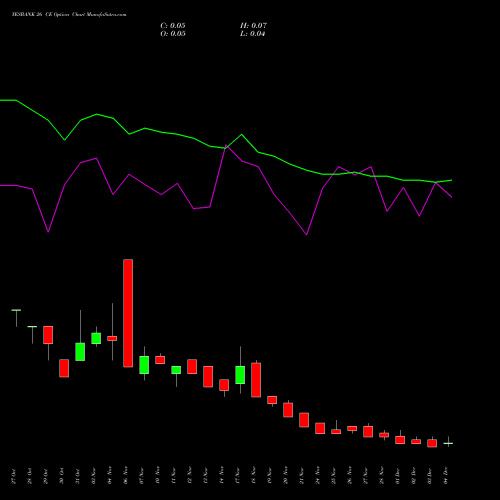Click the purple line's trough above 21 Nov

306,234
